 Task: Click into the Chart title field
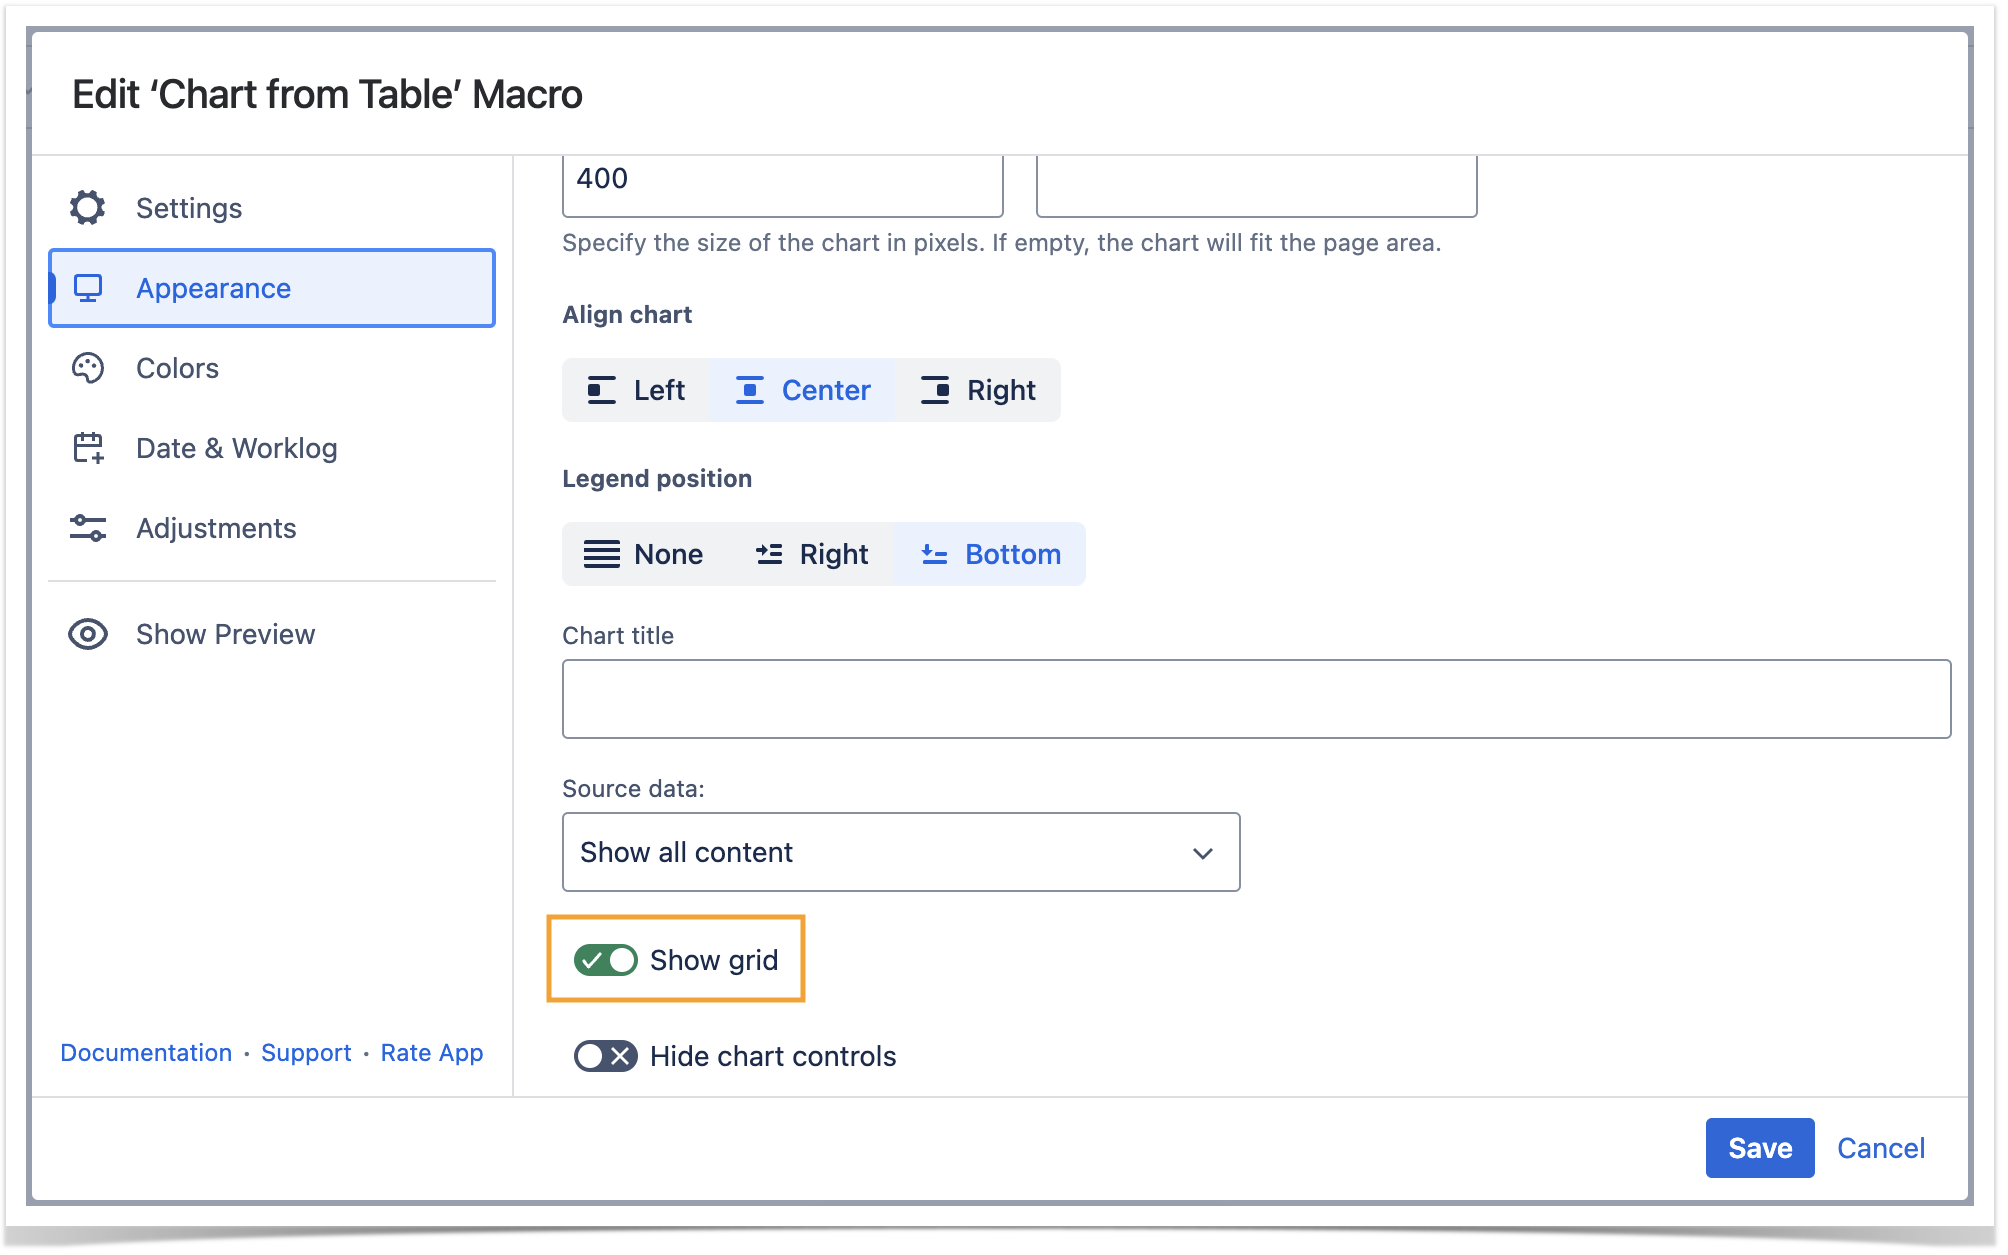(x=1255, y=699)
